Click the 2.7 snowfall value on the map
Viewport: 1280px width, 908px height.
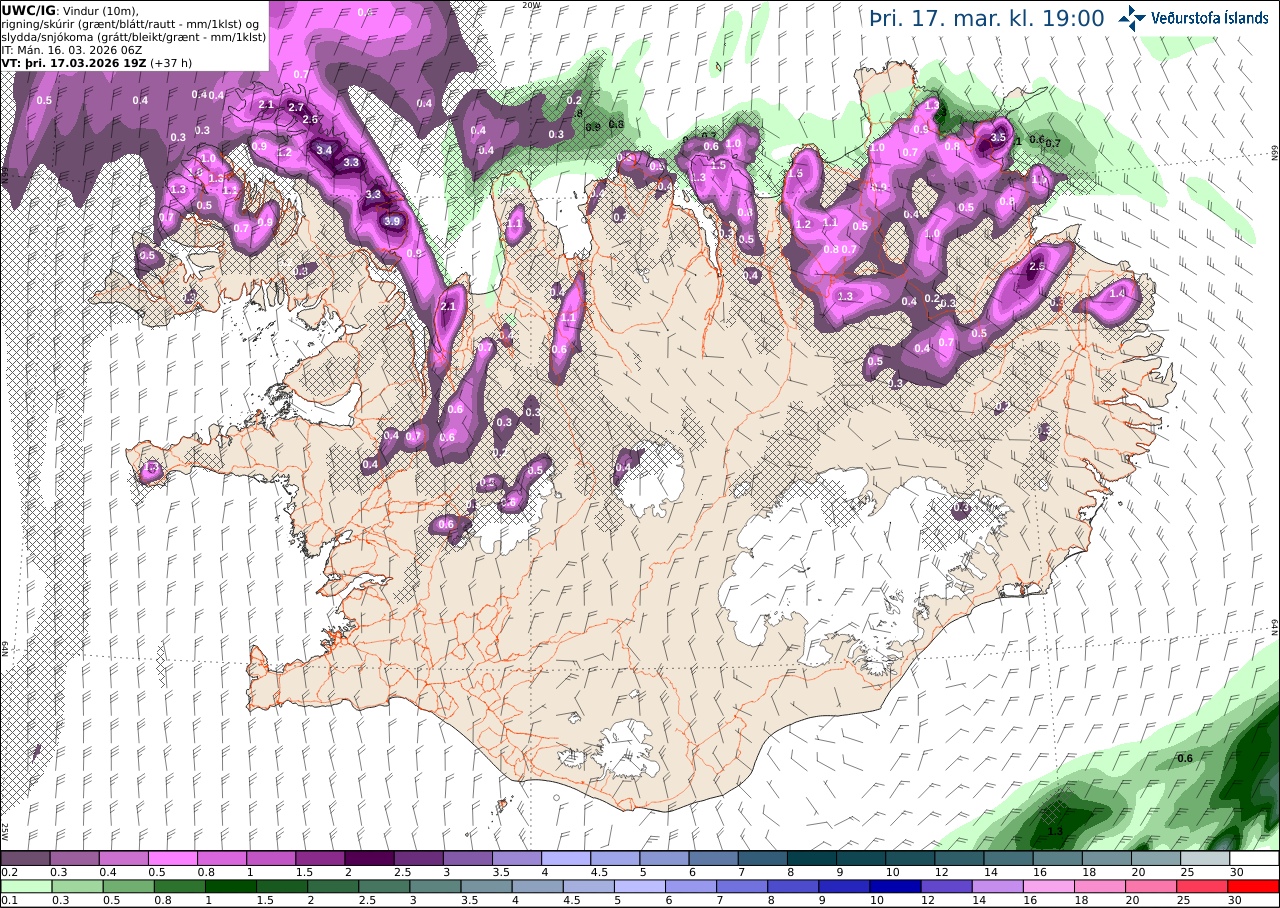click(x=295, y=107)
